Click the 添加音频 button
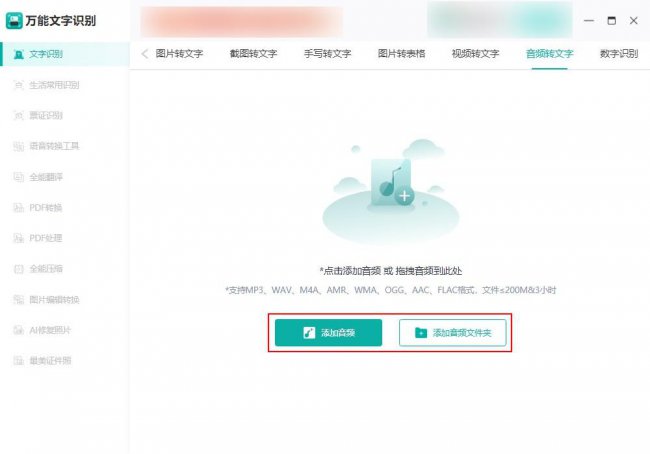 tap(328, 333)
